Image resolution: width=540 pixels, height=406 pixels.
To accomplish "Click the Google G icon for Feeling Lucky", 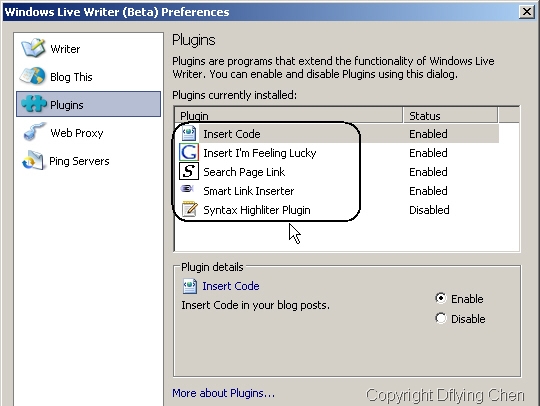I will click(189, 152).
